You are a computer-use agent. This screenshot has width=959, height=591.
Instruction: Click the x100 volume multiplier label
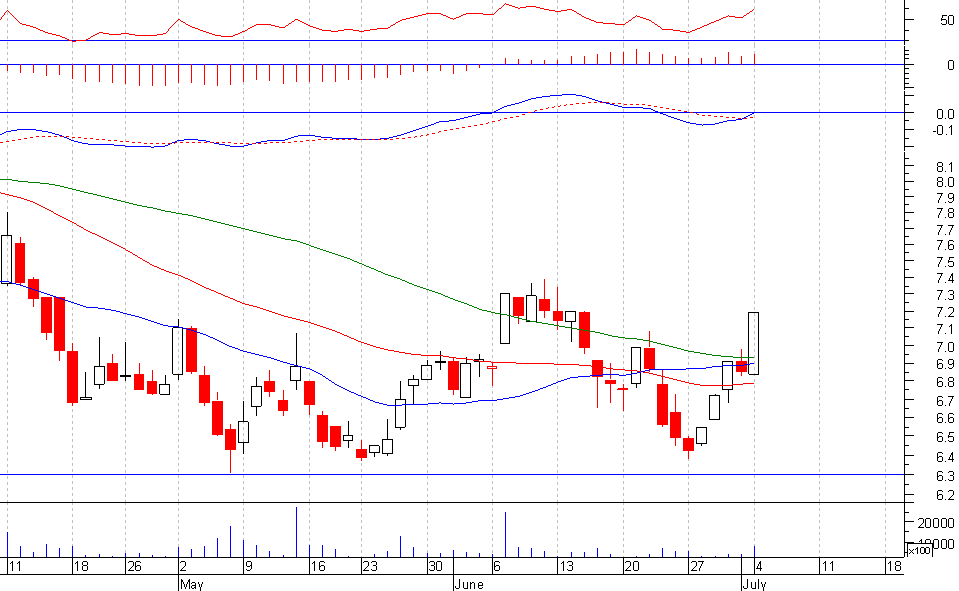point(919,551)
